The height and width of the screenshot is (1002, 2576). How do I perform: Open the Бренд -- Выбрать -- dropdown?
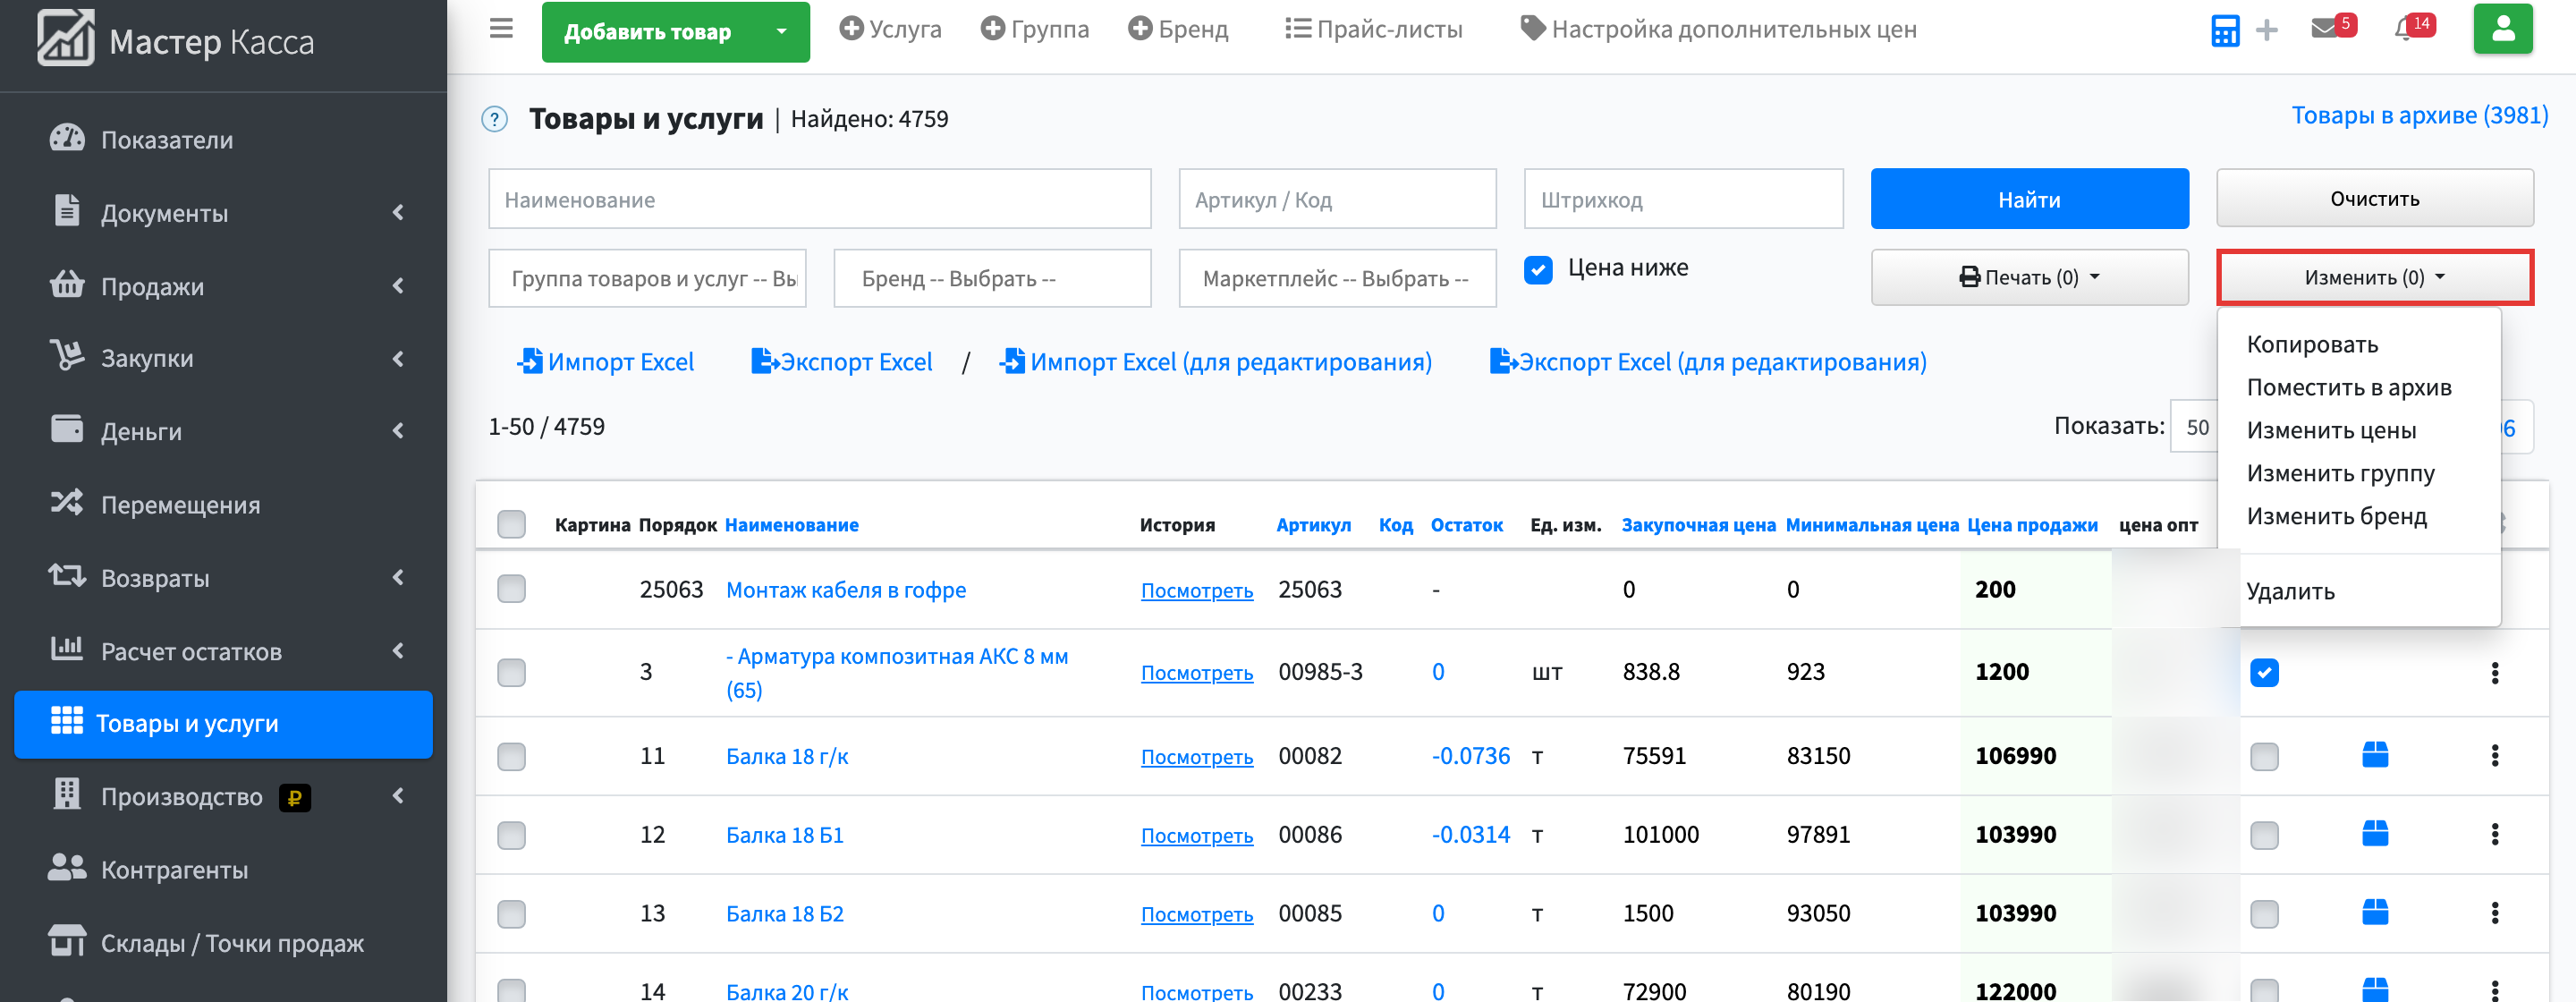[x=992, y=278]
